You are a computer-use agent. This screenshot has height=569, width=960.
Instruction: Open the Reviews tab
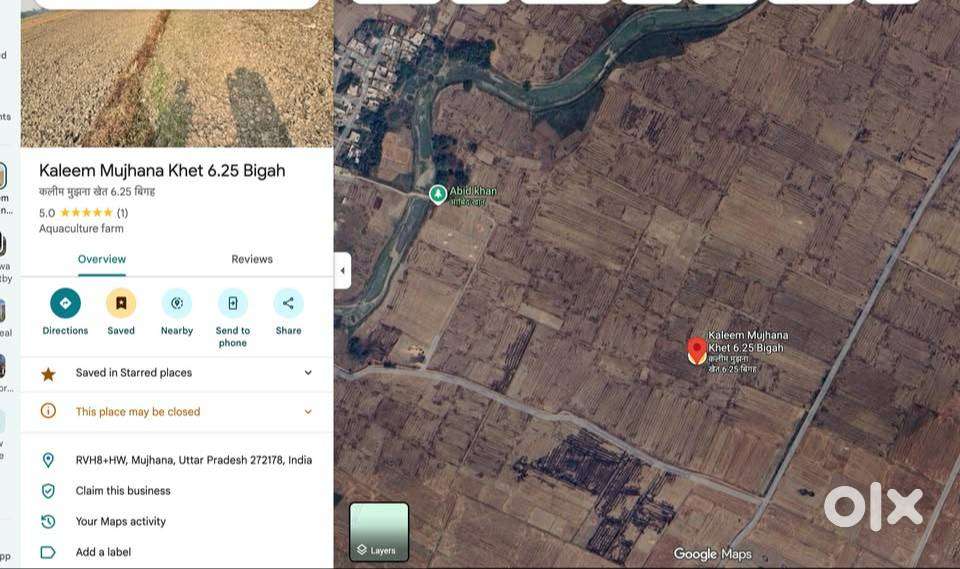(x=252, y=259)
